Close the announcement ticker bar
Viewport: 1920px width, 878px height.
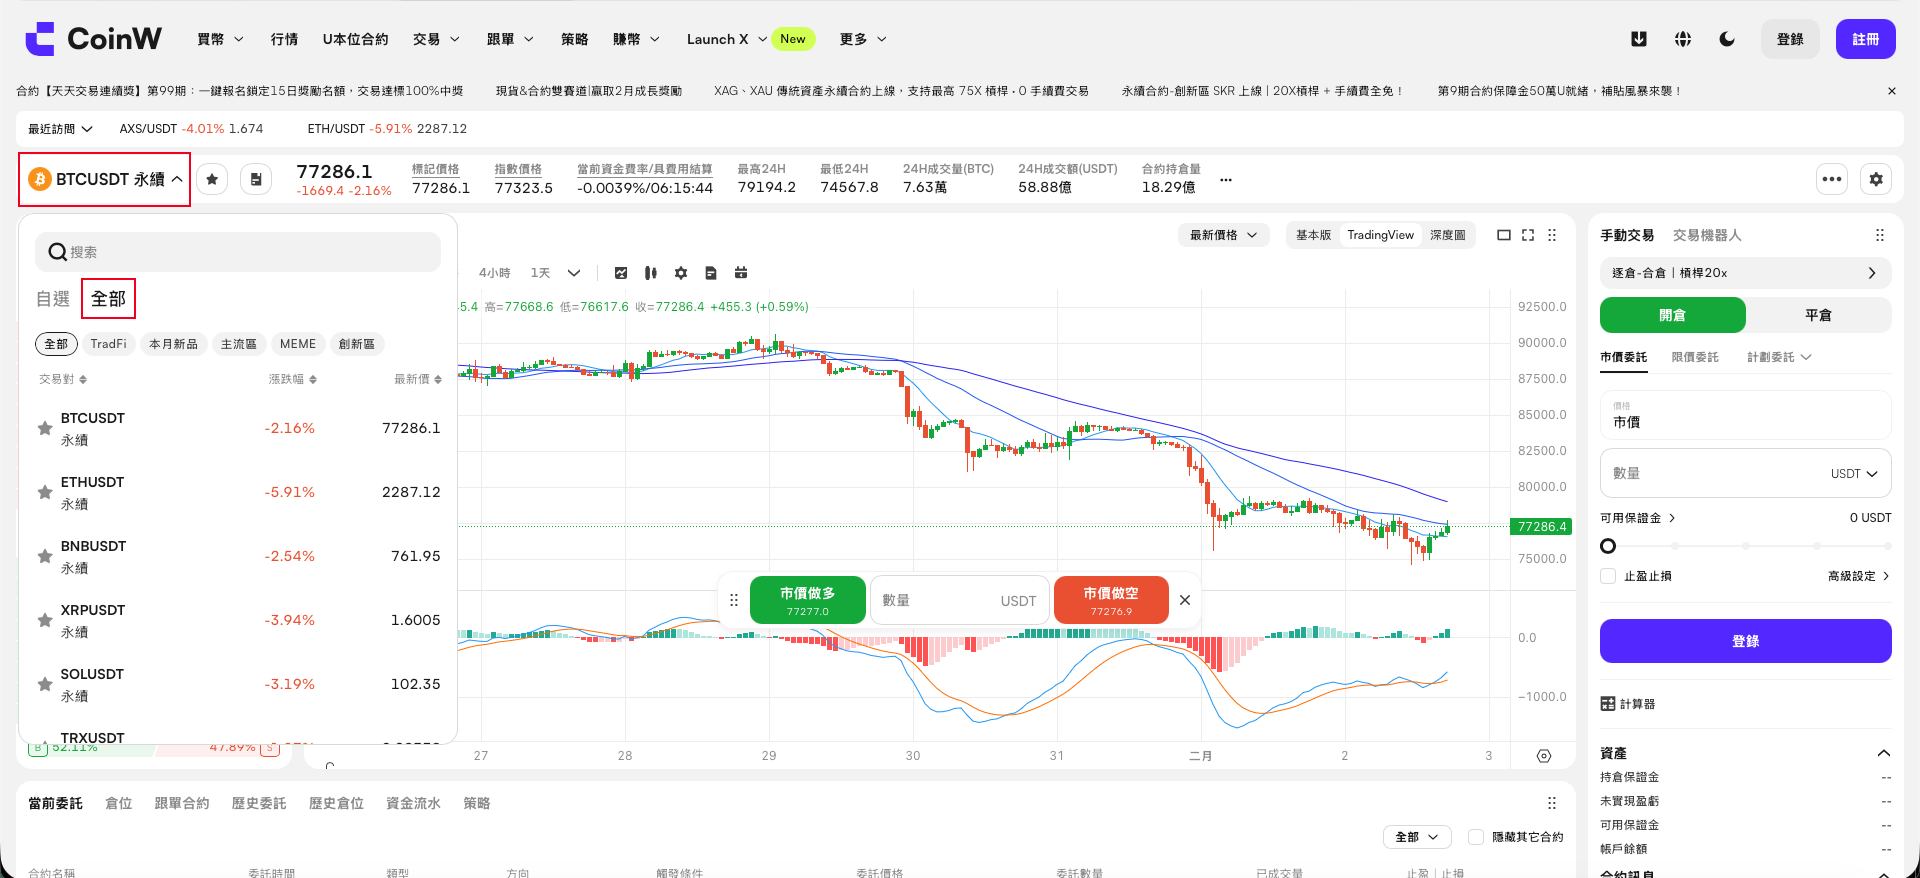[x=1891, y=91]
